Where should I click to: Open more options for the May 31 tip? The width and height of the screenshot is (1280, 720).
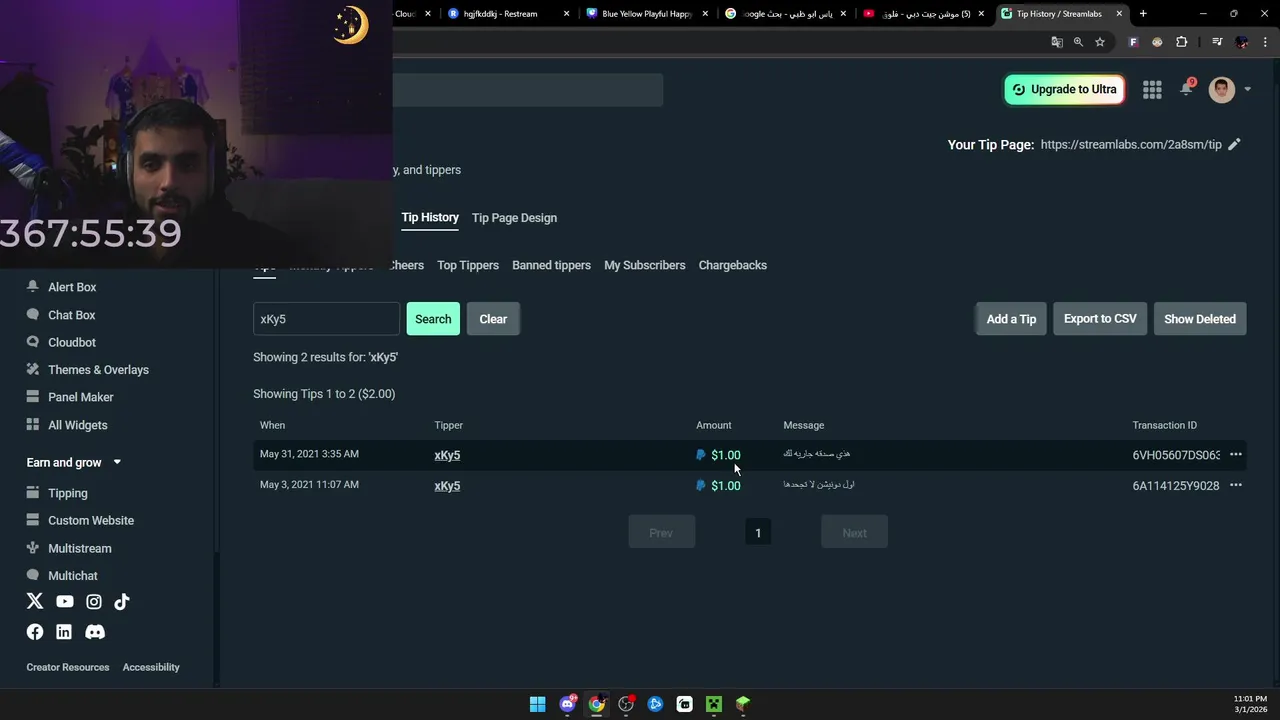coord(1236,455)
